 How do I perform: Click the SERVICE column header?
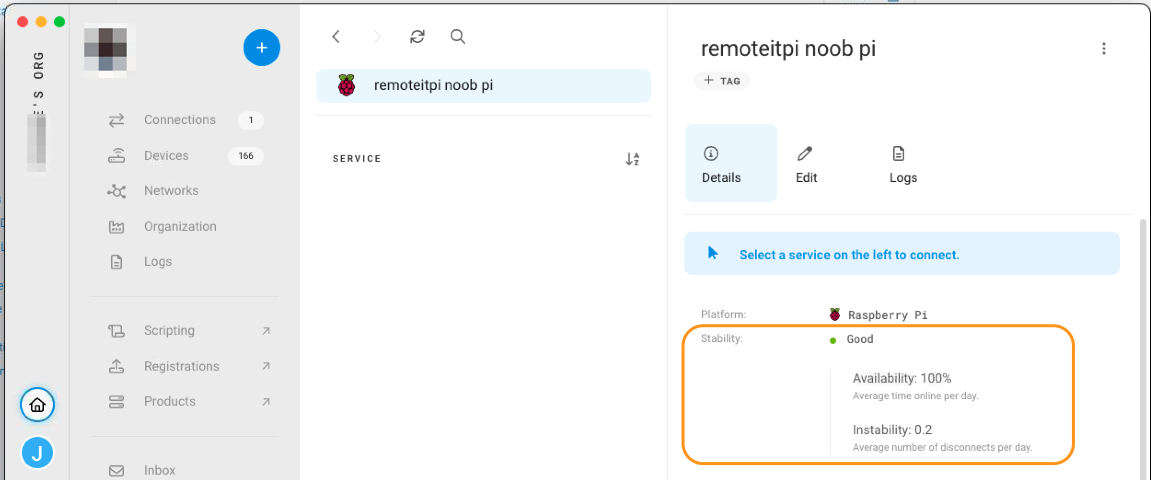click(357, 159)
